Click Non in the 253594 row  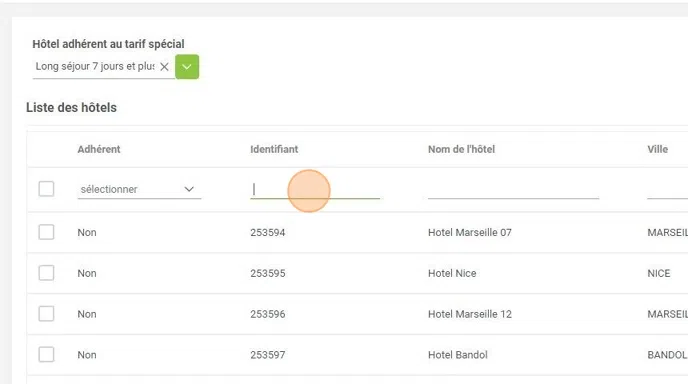click(x=87, y=233)
